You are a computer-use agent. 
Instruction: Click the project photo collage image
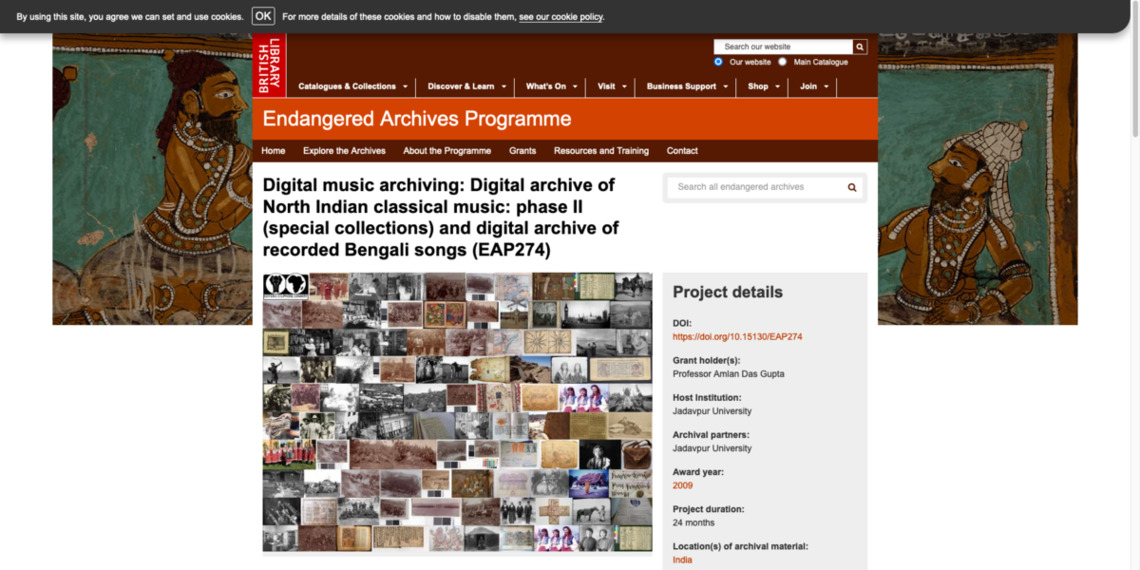tap(457, 412)
